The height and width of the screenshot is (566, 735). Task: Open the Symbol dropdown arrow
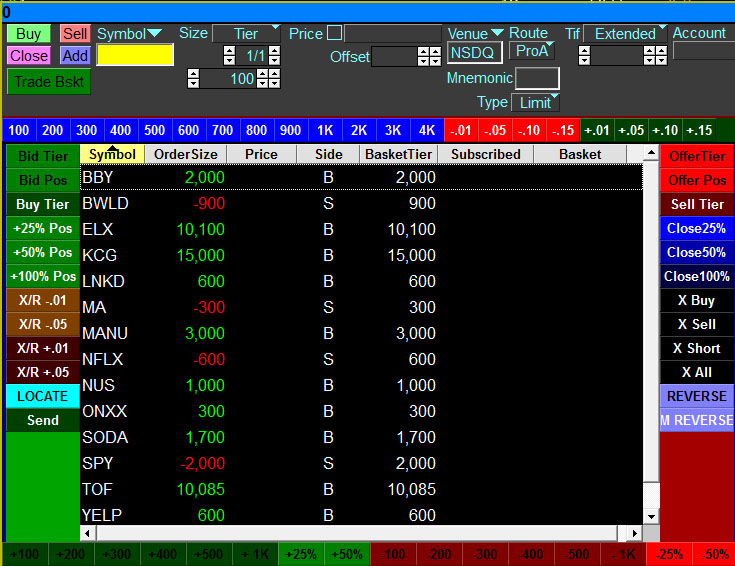(x=154, y=33)
